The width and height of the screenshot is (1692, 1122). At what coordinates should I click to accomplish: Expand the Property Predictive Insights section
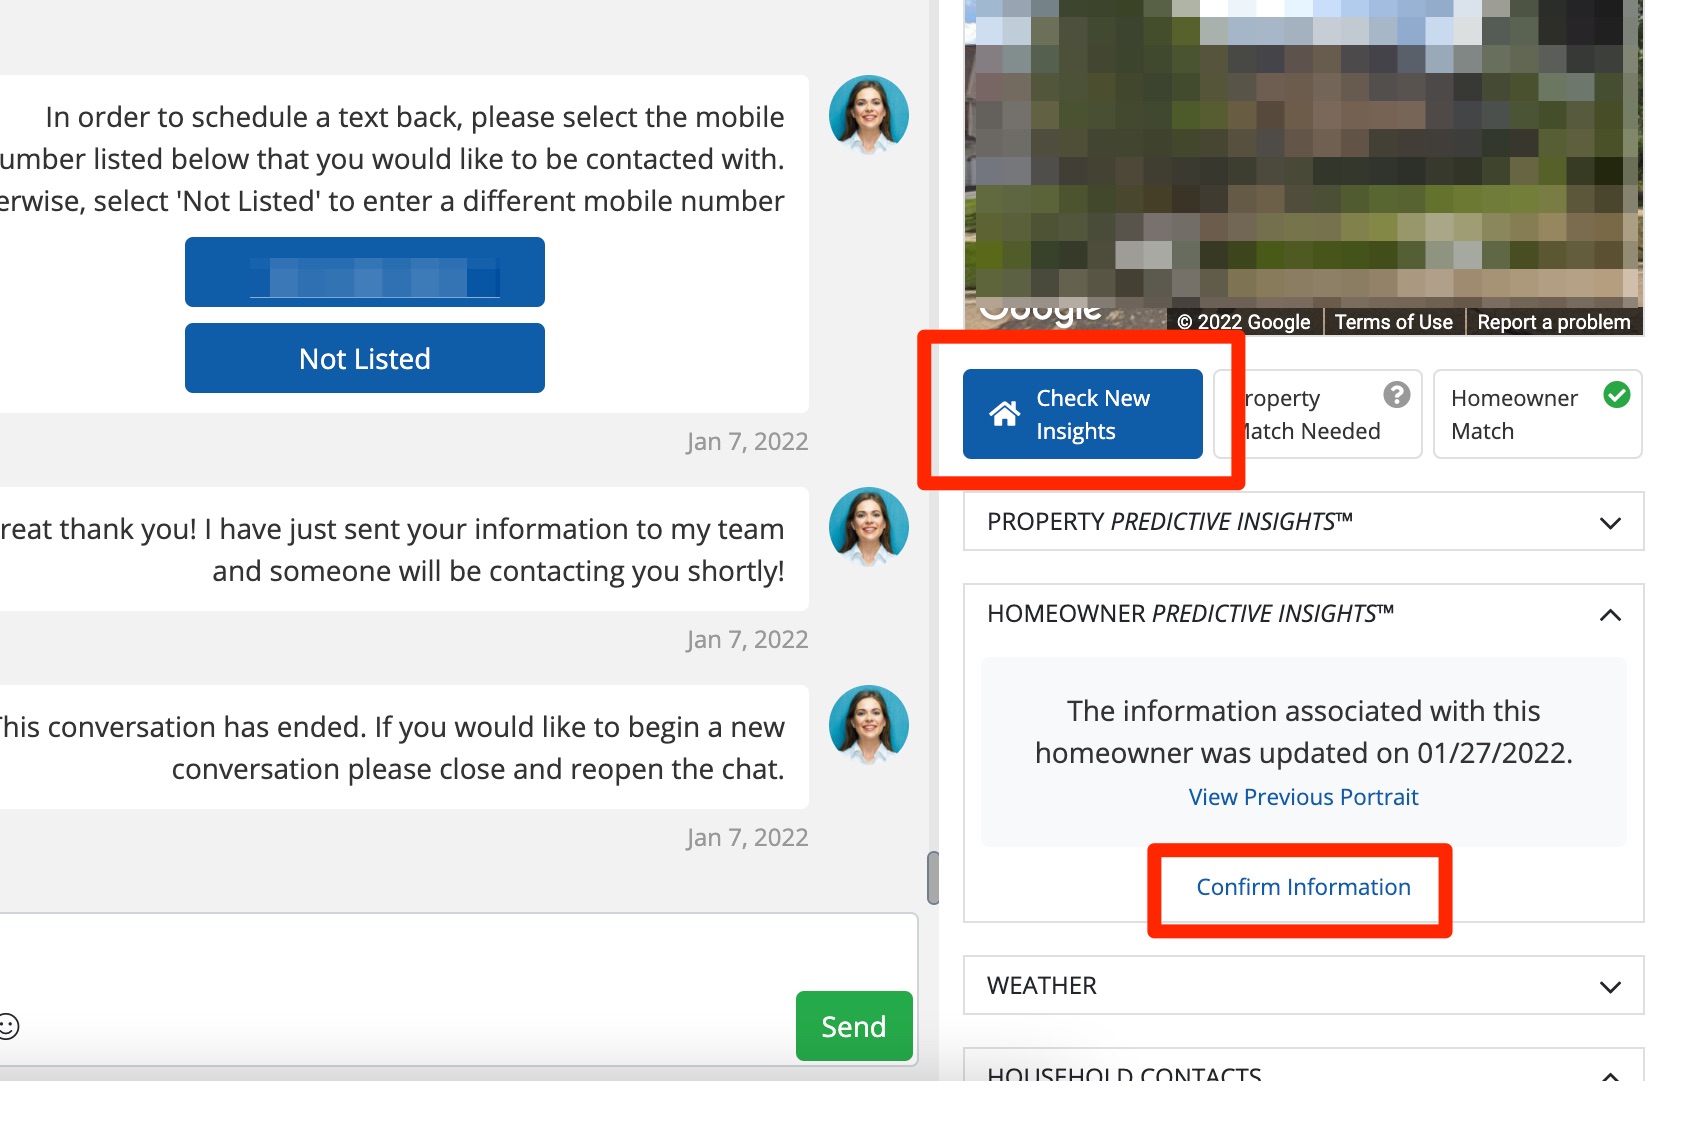(1609, 523)
